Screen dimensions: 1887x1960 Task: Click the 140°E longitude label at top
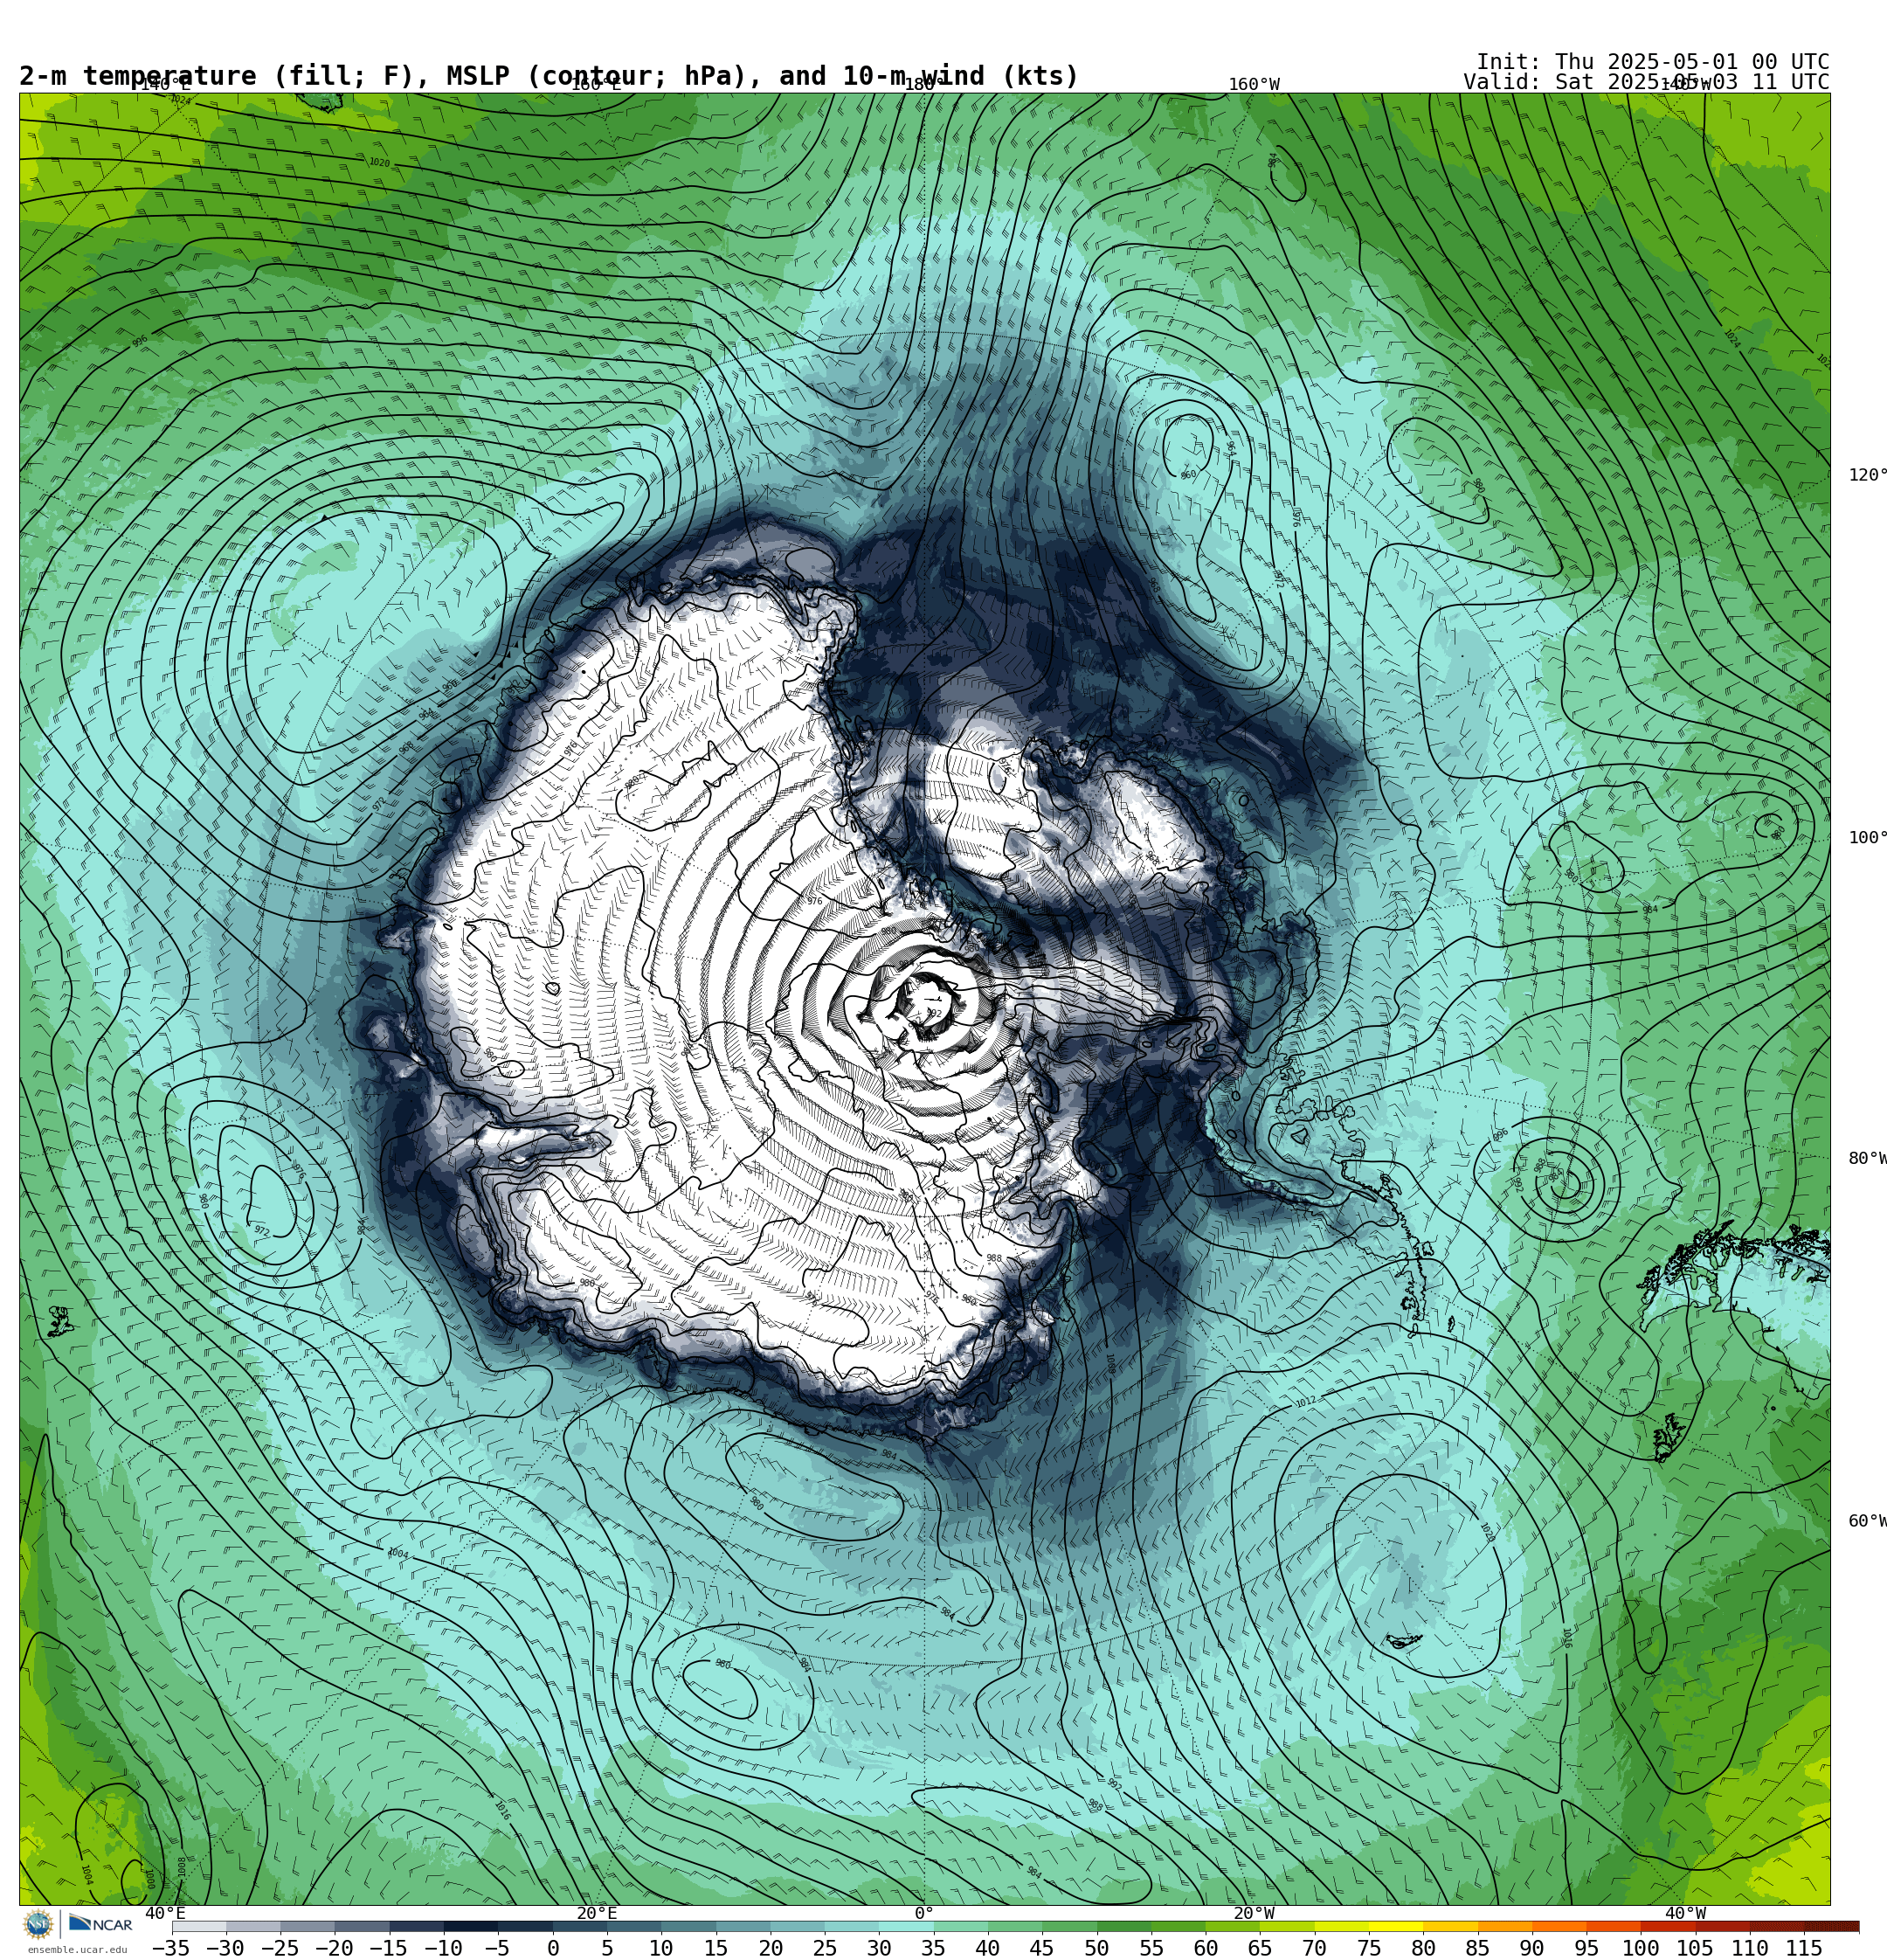165,85
